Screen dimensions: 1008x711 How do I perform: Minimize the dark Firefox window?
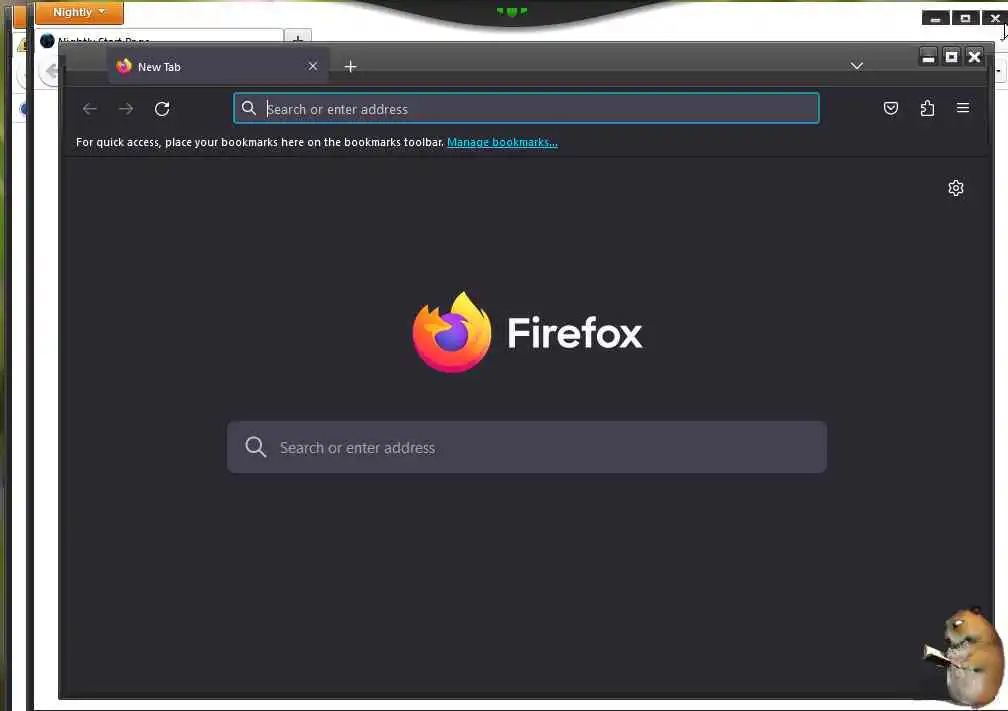tap(928, 57)
